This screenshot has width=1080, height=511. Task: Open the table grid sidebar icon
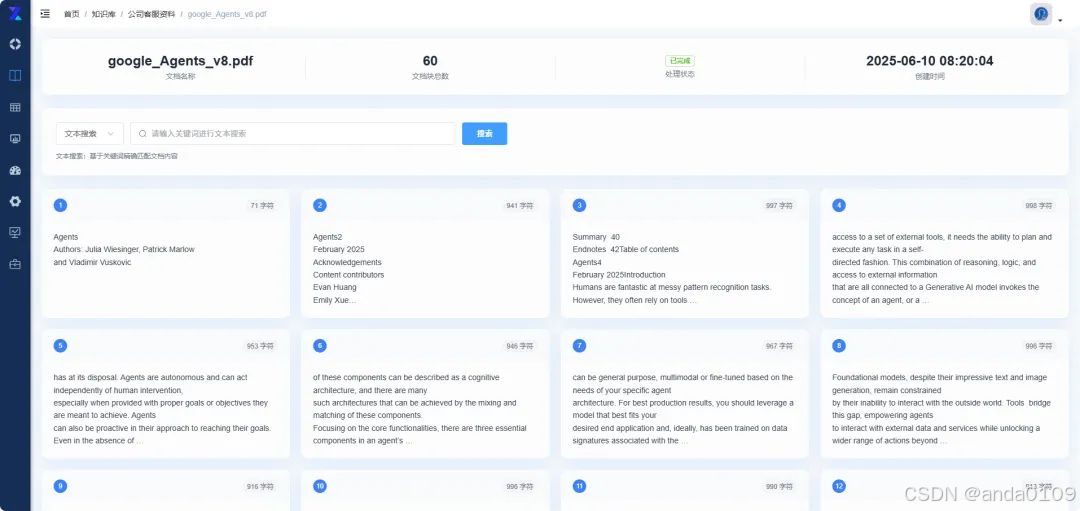tap(15, 107)
